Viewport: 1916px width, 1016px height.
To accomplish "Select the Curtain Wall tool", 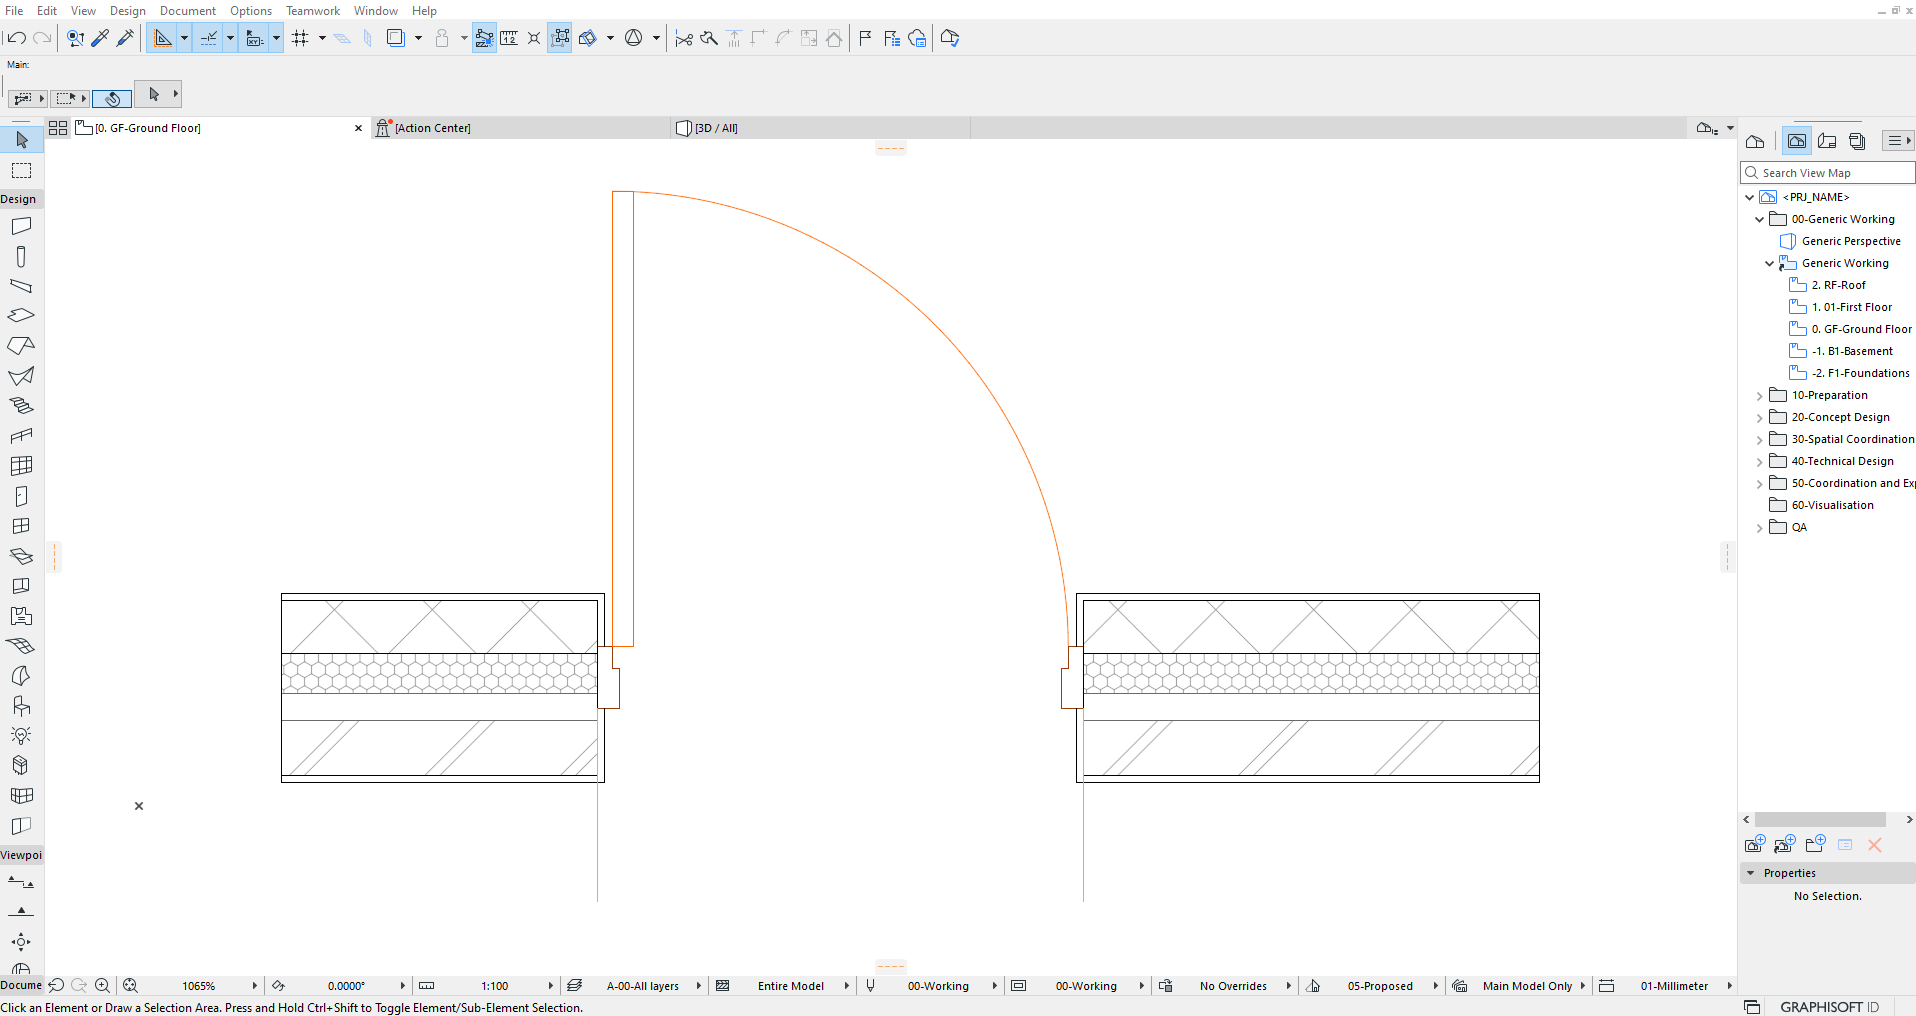I will [x=21, y=466].
